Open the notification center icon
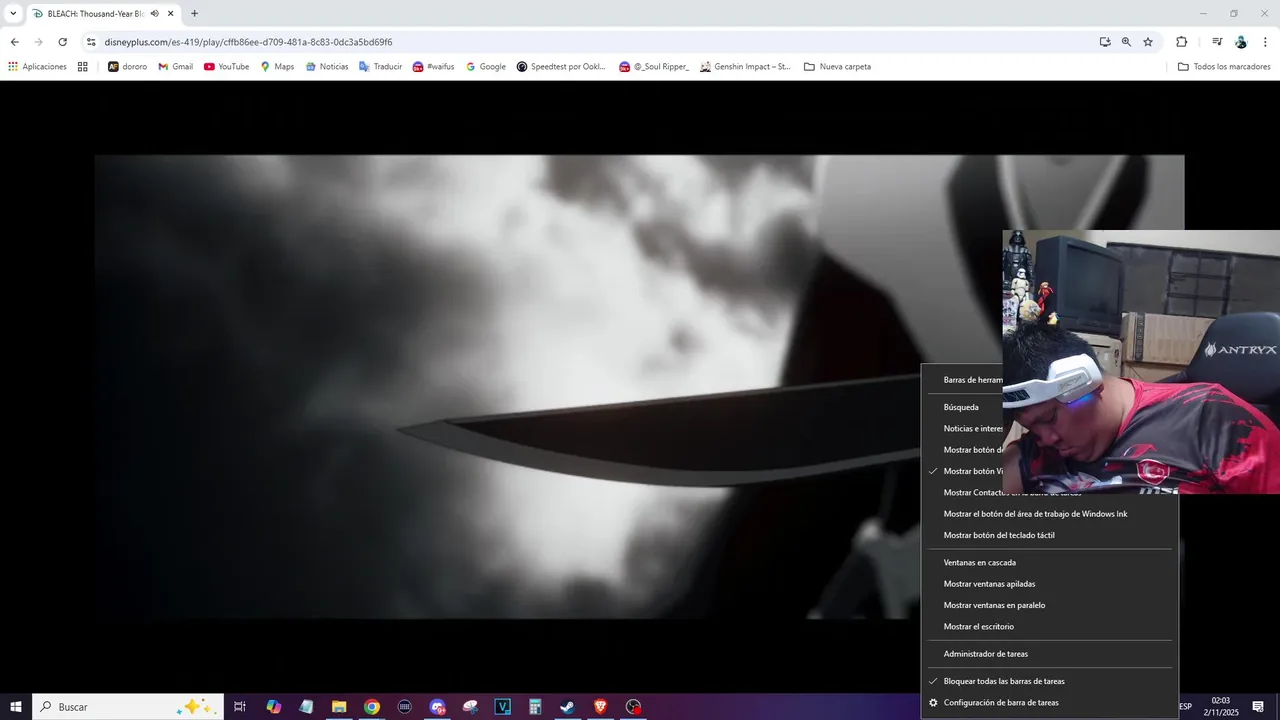1280x720 pixels. tap(1258, 707)
